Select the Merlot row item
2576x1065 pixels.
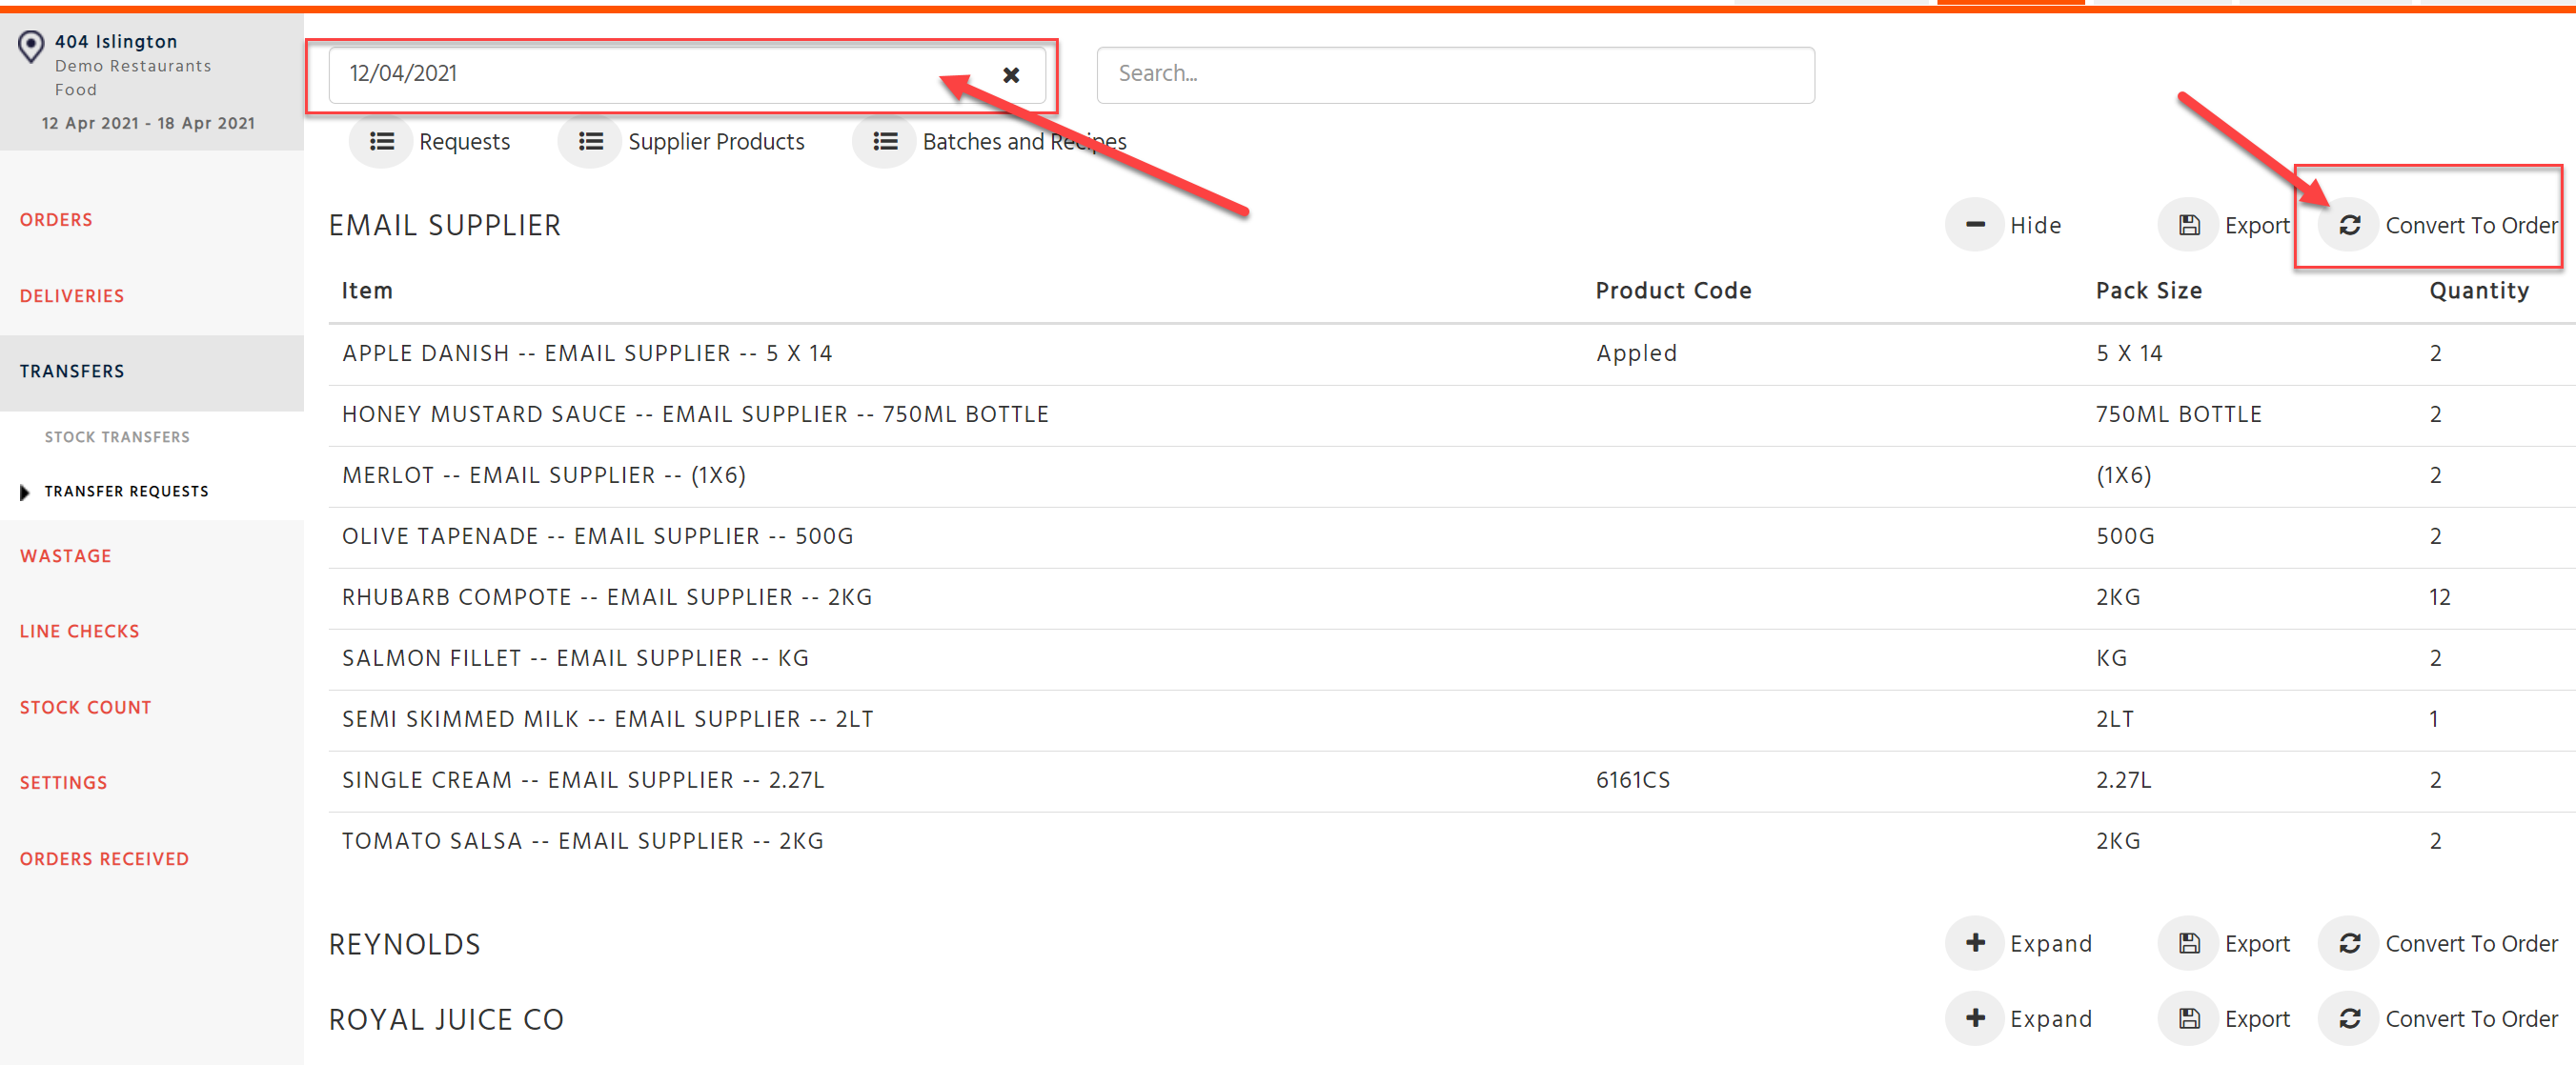click(544, 476)
